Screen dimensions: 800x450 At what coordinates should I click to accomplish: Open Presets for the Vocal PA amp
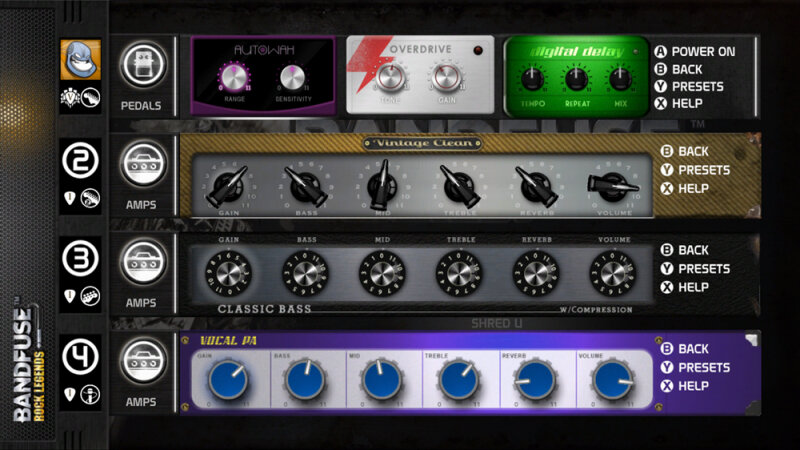click(704, 367)
